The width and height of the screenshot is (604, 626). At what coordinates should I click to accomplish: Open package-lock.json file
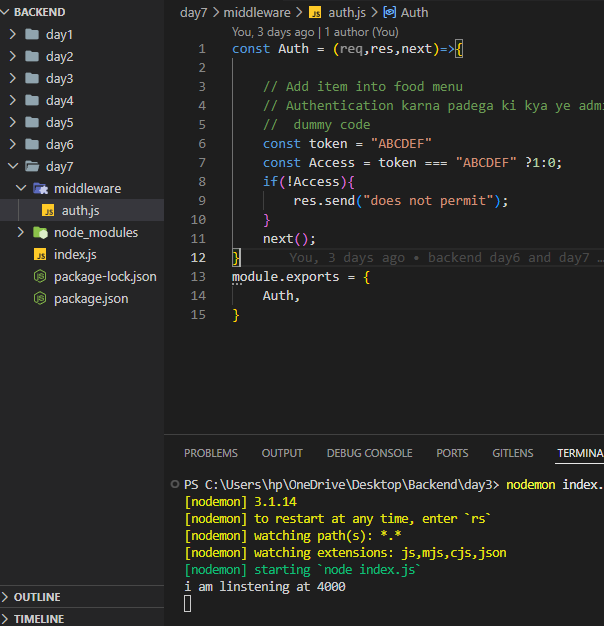105,276
